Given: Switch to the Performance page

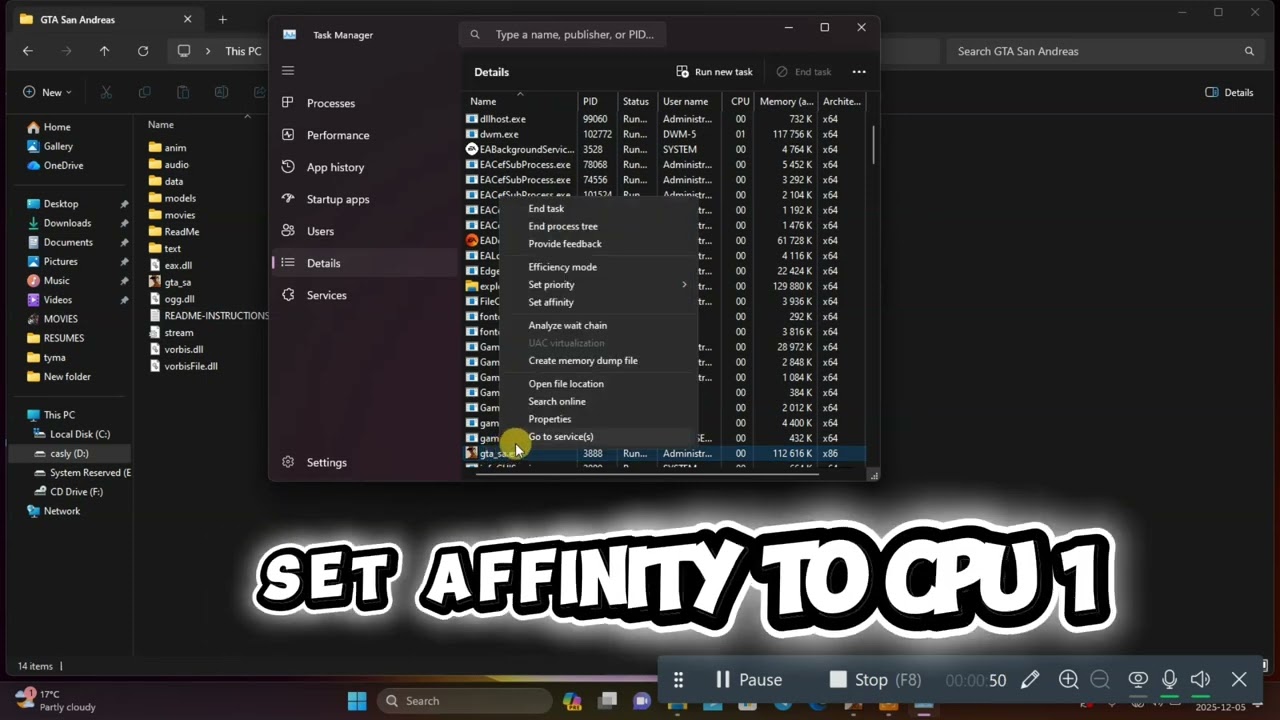Looking at the screenshot, I should pos(337,135).
